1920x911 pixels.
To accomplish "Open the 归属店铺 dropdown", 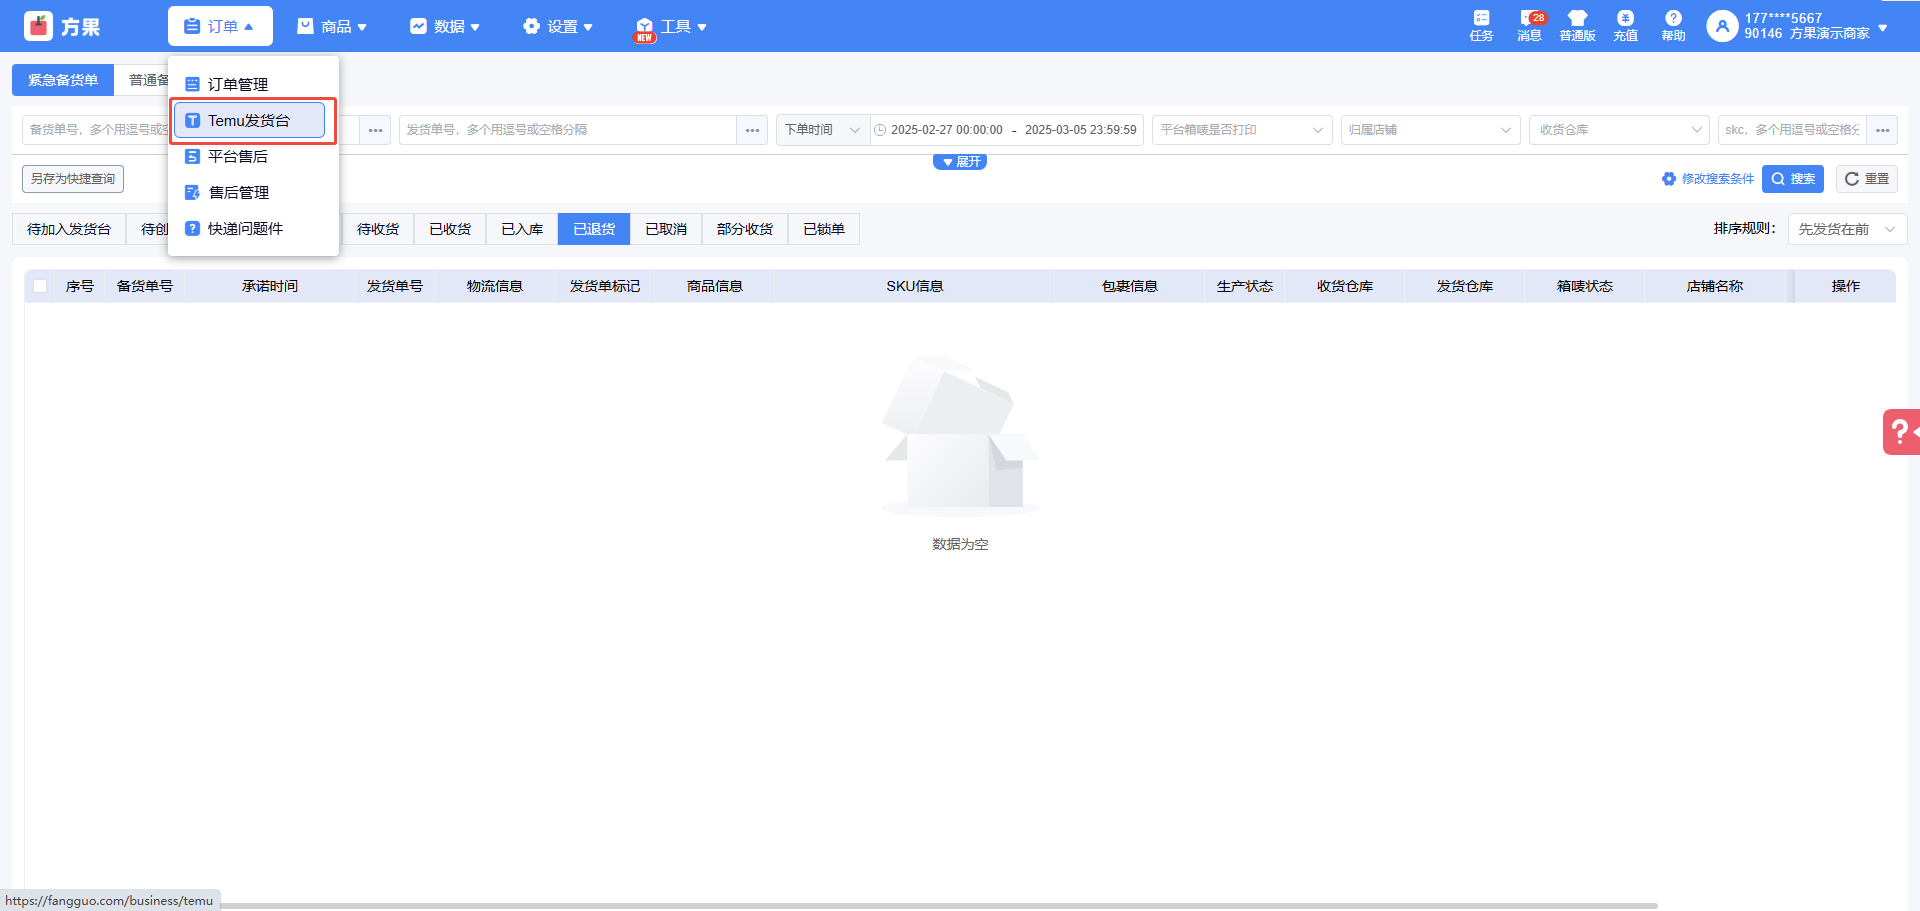I will [1430, 130].
